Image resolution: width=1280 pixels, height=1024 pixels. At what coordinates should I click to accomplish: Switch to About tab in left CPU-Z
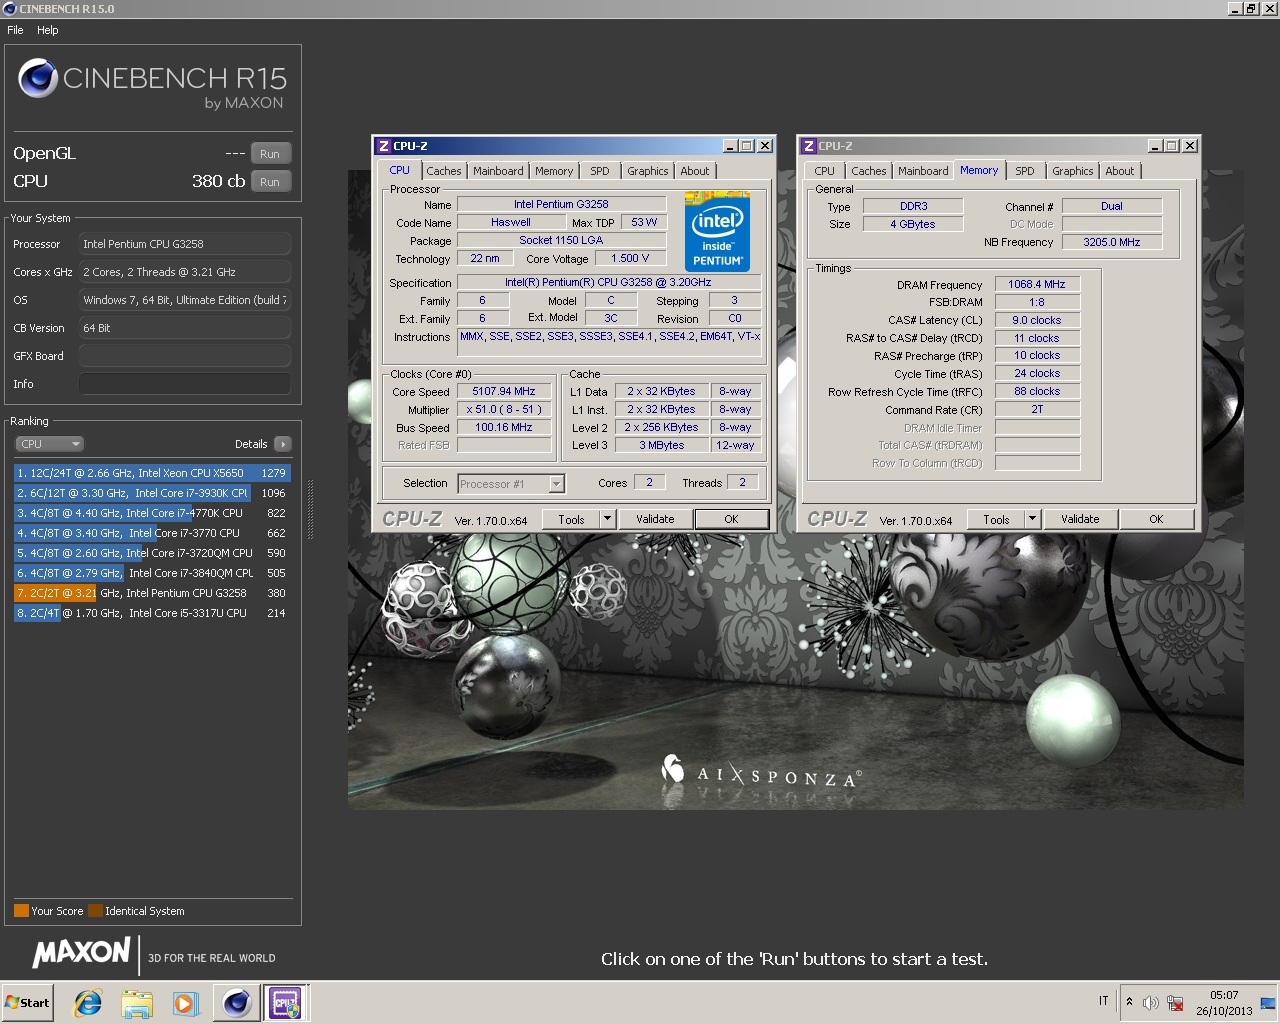coord(695,171)
